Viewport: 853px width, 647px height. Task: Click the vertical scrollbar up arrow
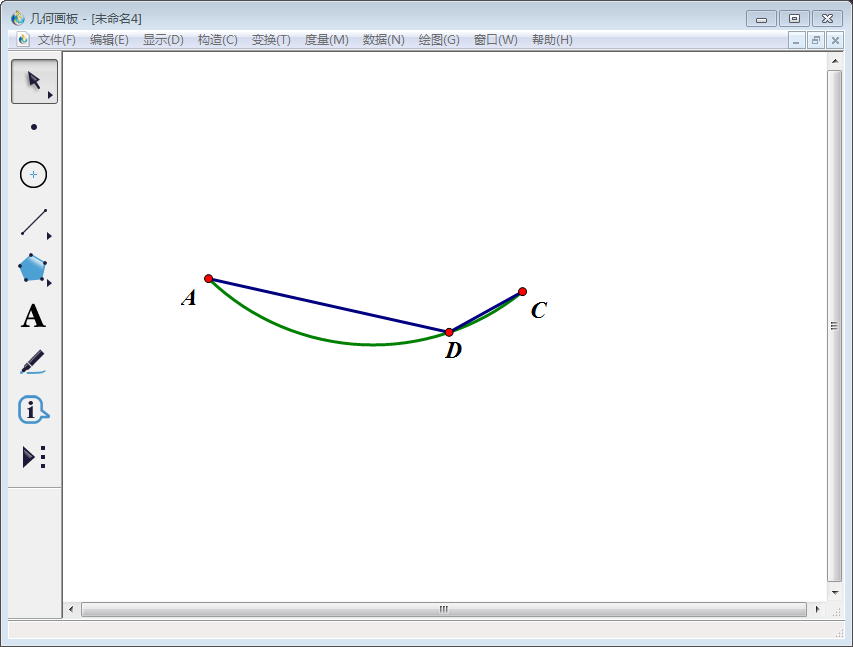pyautogui.click(x=835, y=61)
